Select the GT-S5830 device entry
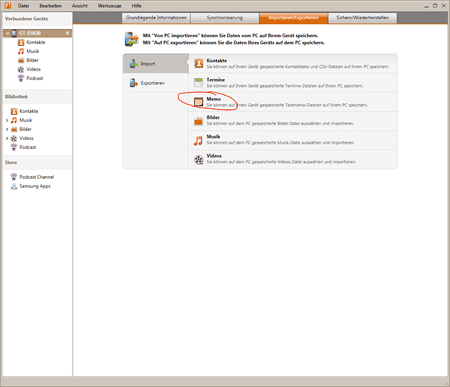This screenshot has width=450, height=387. pyautogui.click(x=37, y=33)
